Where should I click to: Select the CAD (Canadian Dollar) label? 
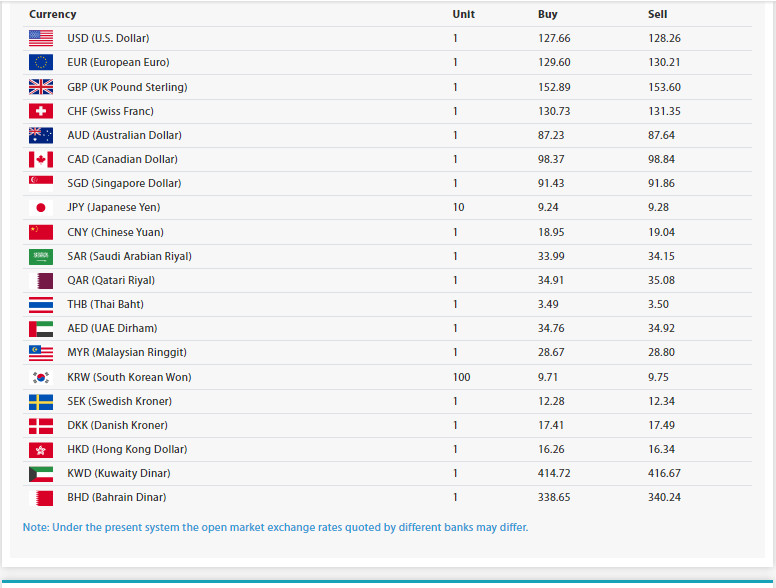(122, 159)
